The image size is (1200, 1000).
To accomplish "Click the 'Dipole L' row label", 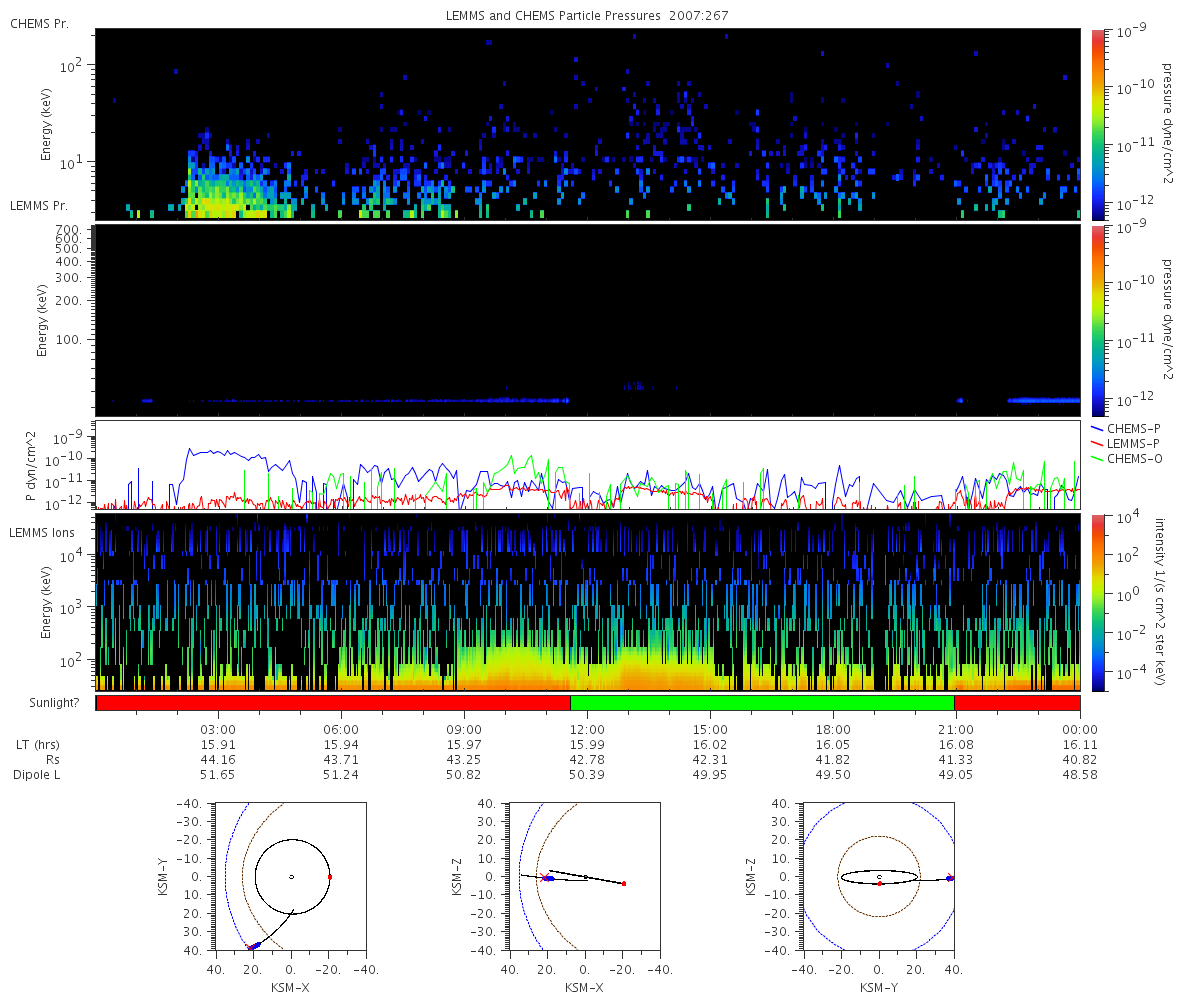I will click(x=36, y=775).
